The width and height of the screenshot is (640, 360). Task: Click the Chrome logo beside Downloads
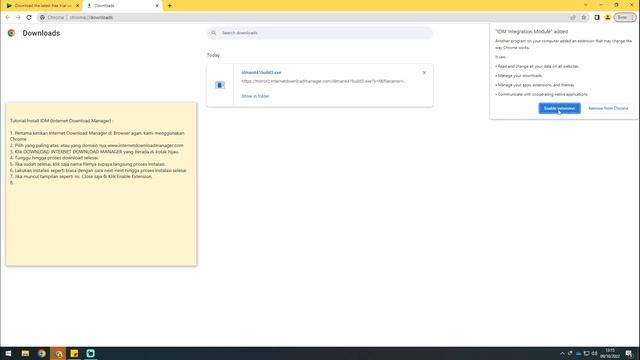coord(11,33)
